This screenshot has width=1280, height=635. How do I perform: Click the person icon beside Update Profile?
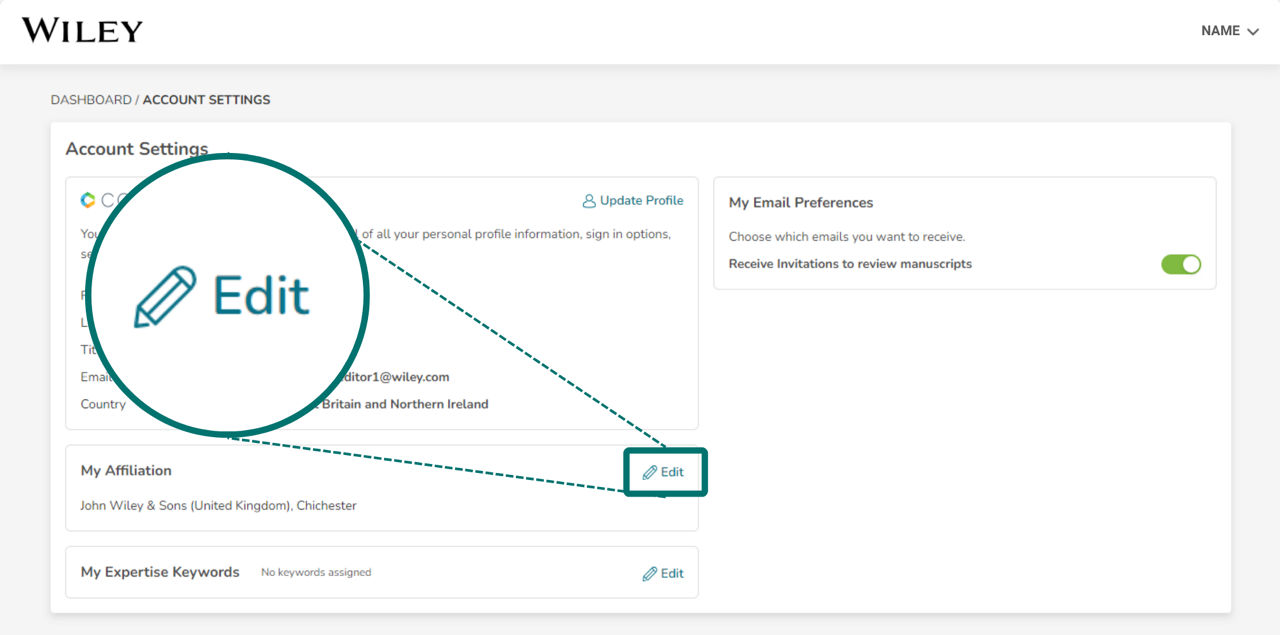(x=589, y=201)
